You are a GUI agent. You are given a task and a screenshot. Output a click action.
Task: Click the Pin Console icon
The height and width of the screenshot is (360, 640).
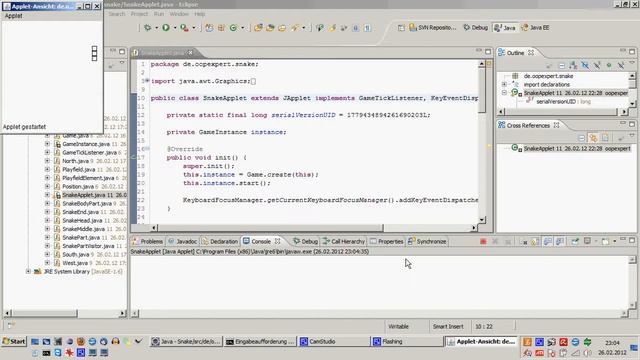pyautogui.click(x=575, y=242)
